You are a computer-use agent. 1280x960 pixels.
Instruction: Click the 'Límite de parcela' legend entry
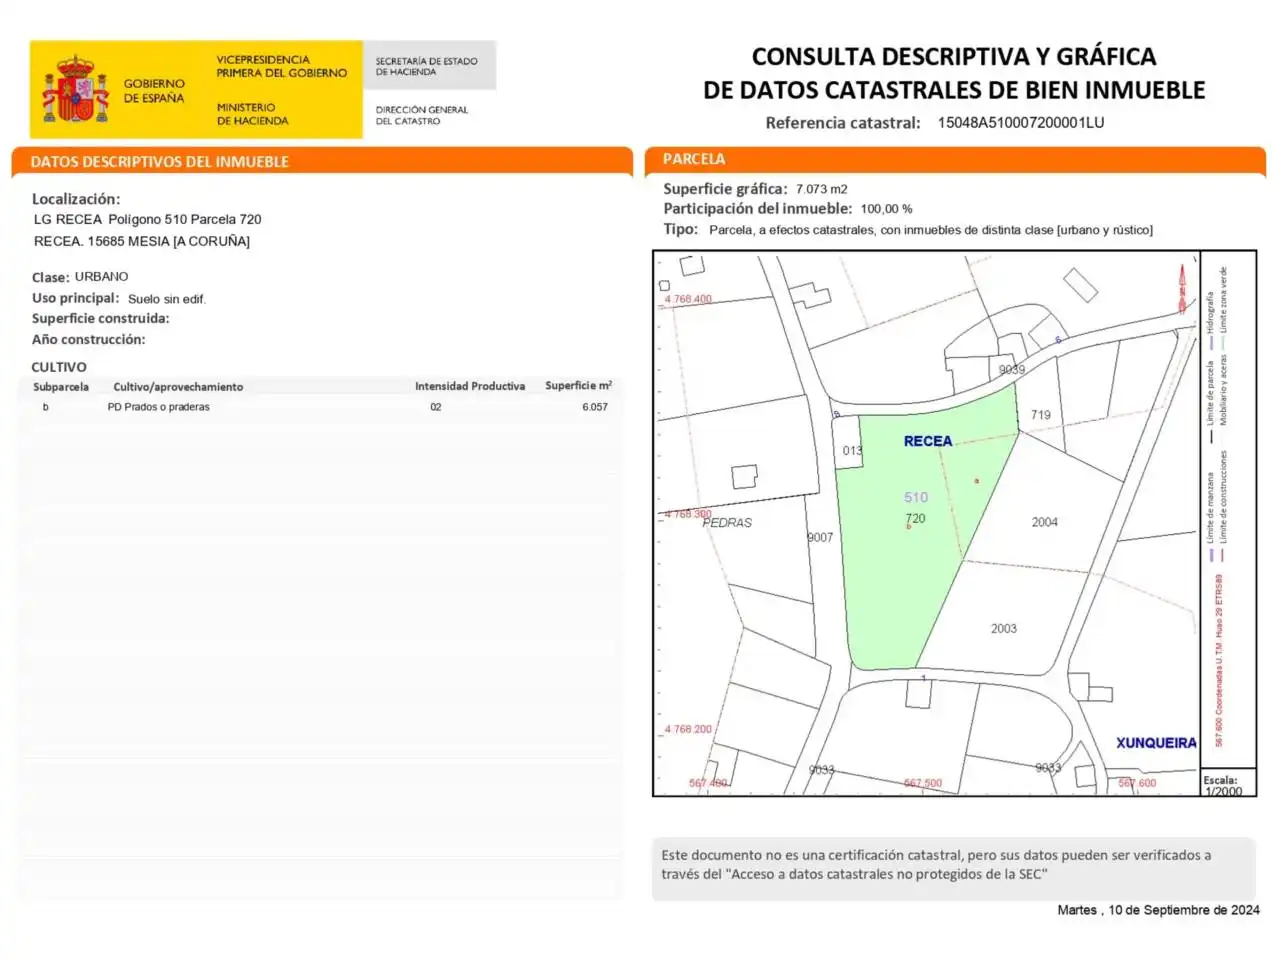tap(1210, 403)
